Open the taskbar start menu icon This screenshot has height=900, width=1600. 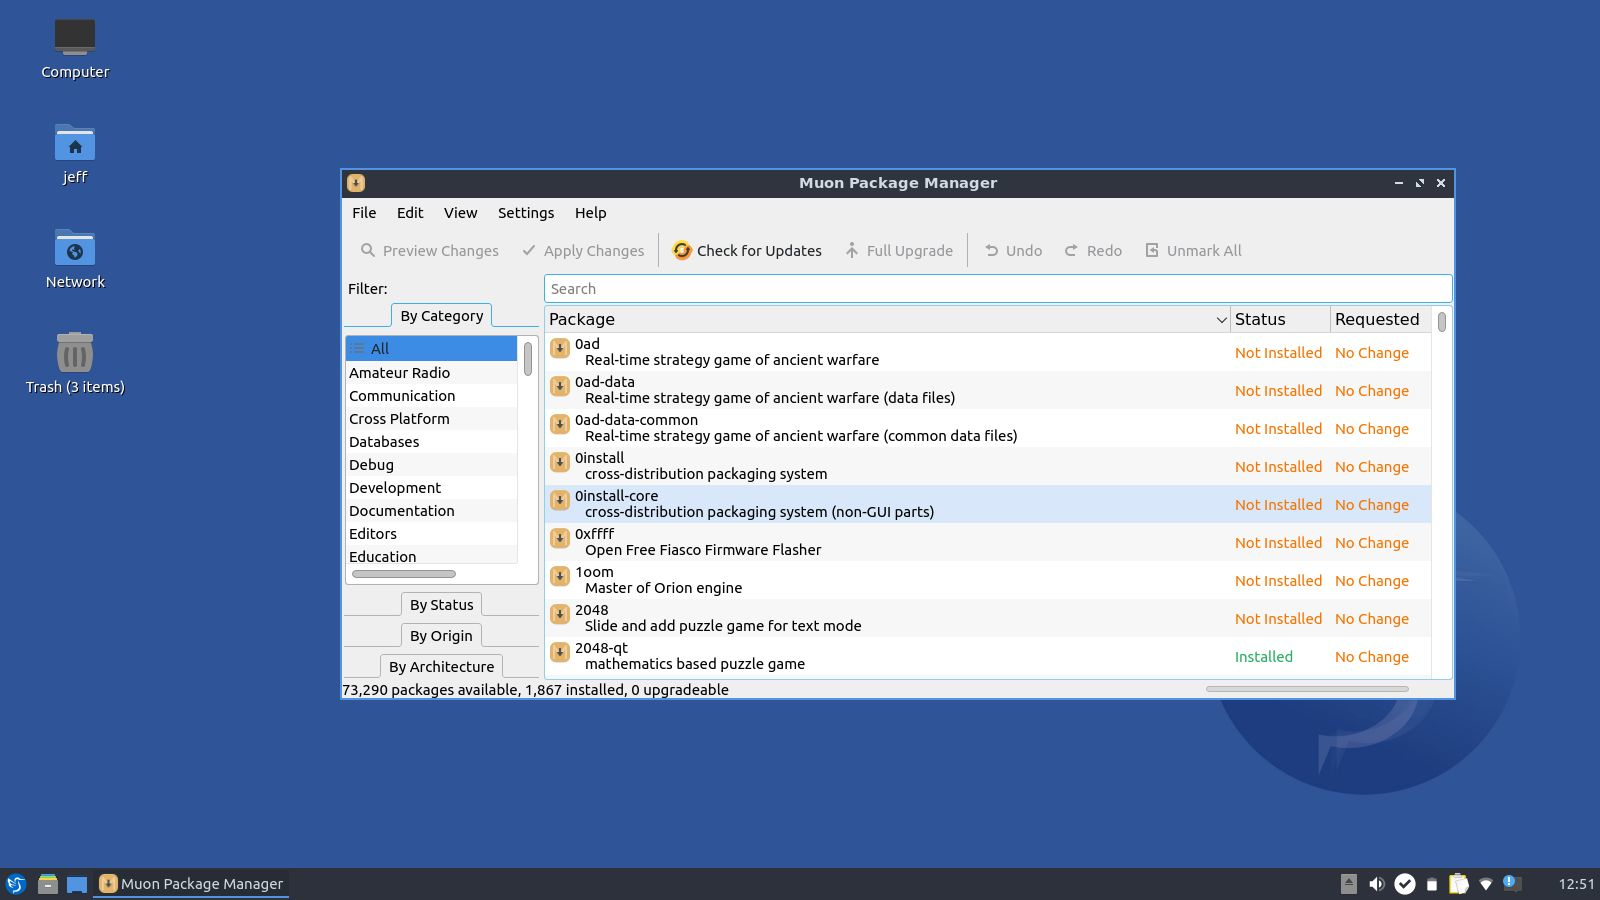15,884
